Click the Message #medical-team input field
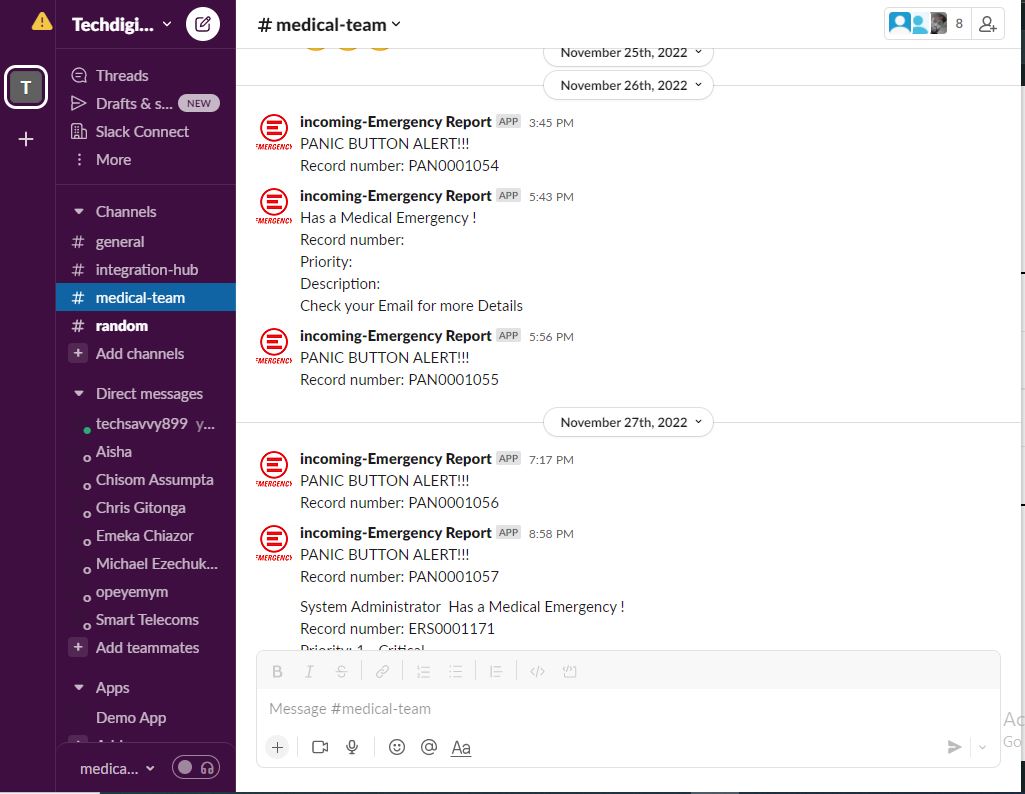The width and height of the screenshot is (1025, 794). pos(600,709)
